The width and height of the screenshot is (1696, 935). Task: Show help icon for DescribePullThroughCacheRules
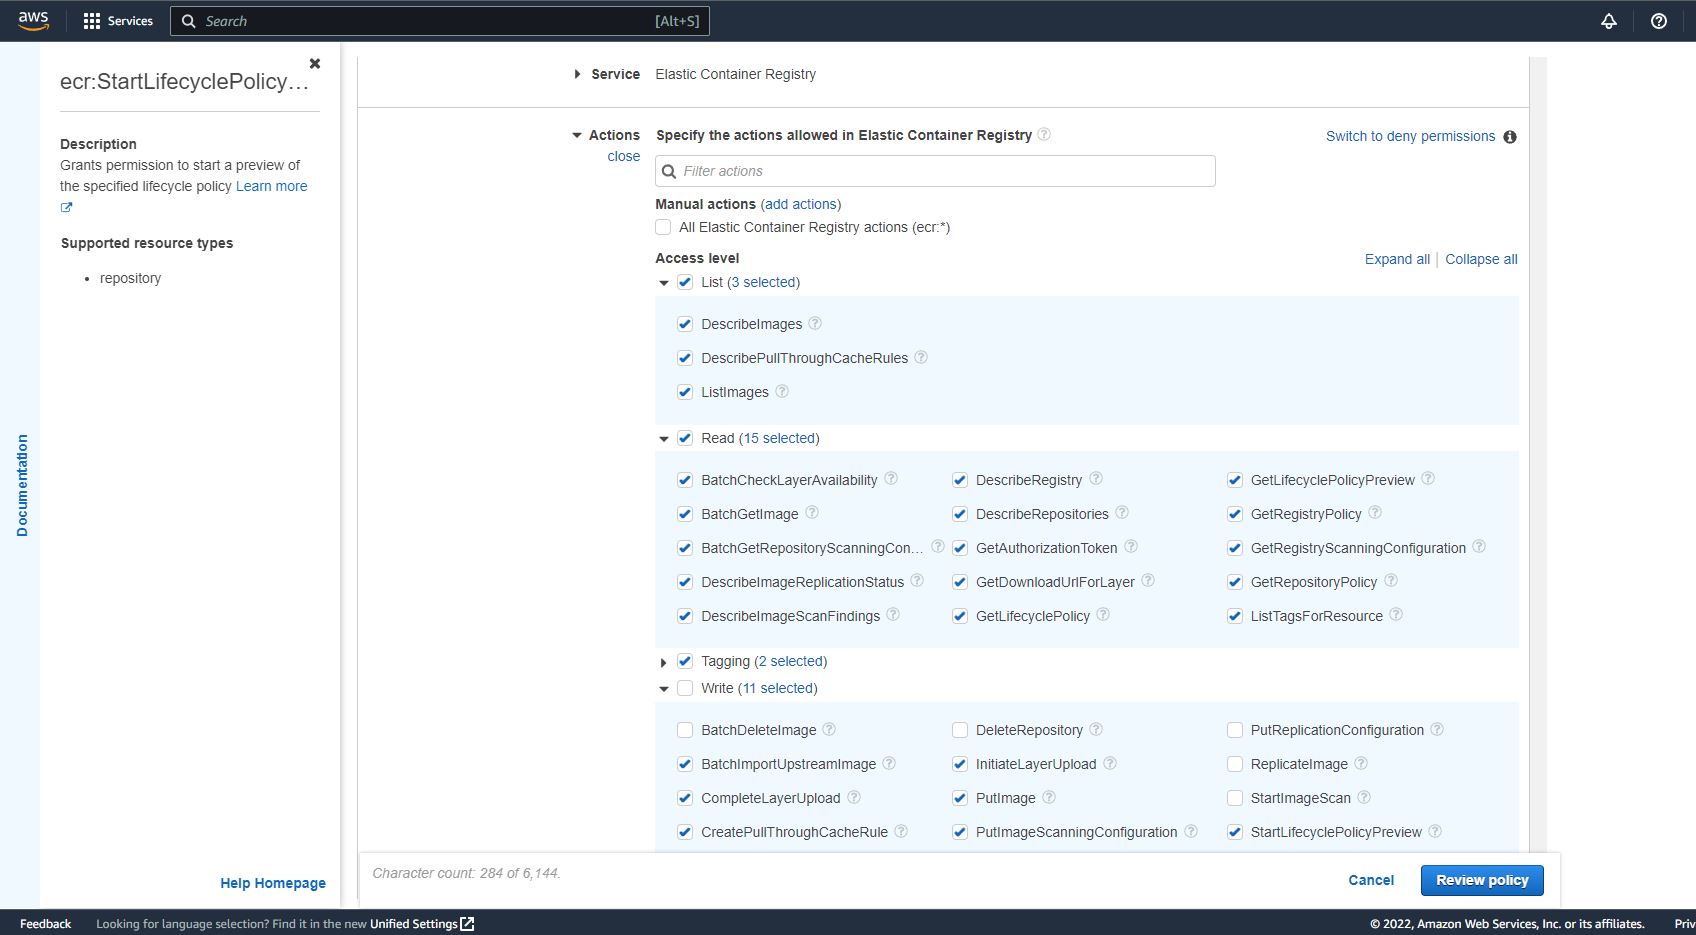pyautogui.click(x=921, y=357)
